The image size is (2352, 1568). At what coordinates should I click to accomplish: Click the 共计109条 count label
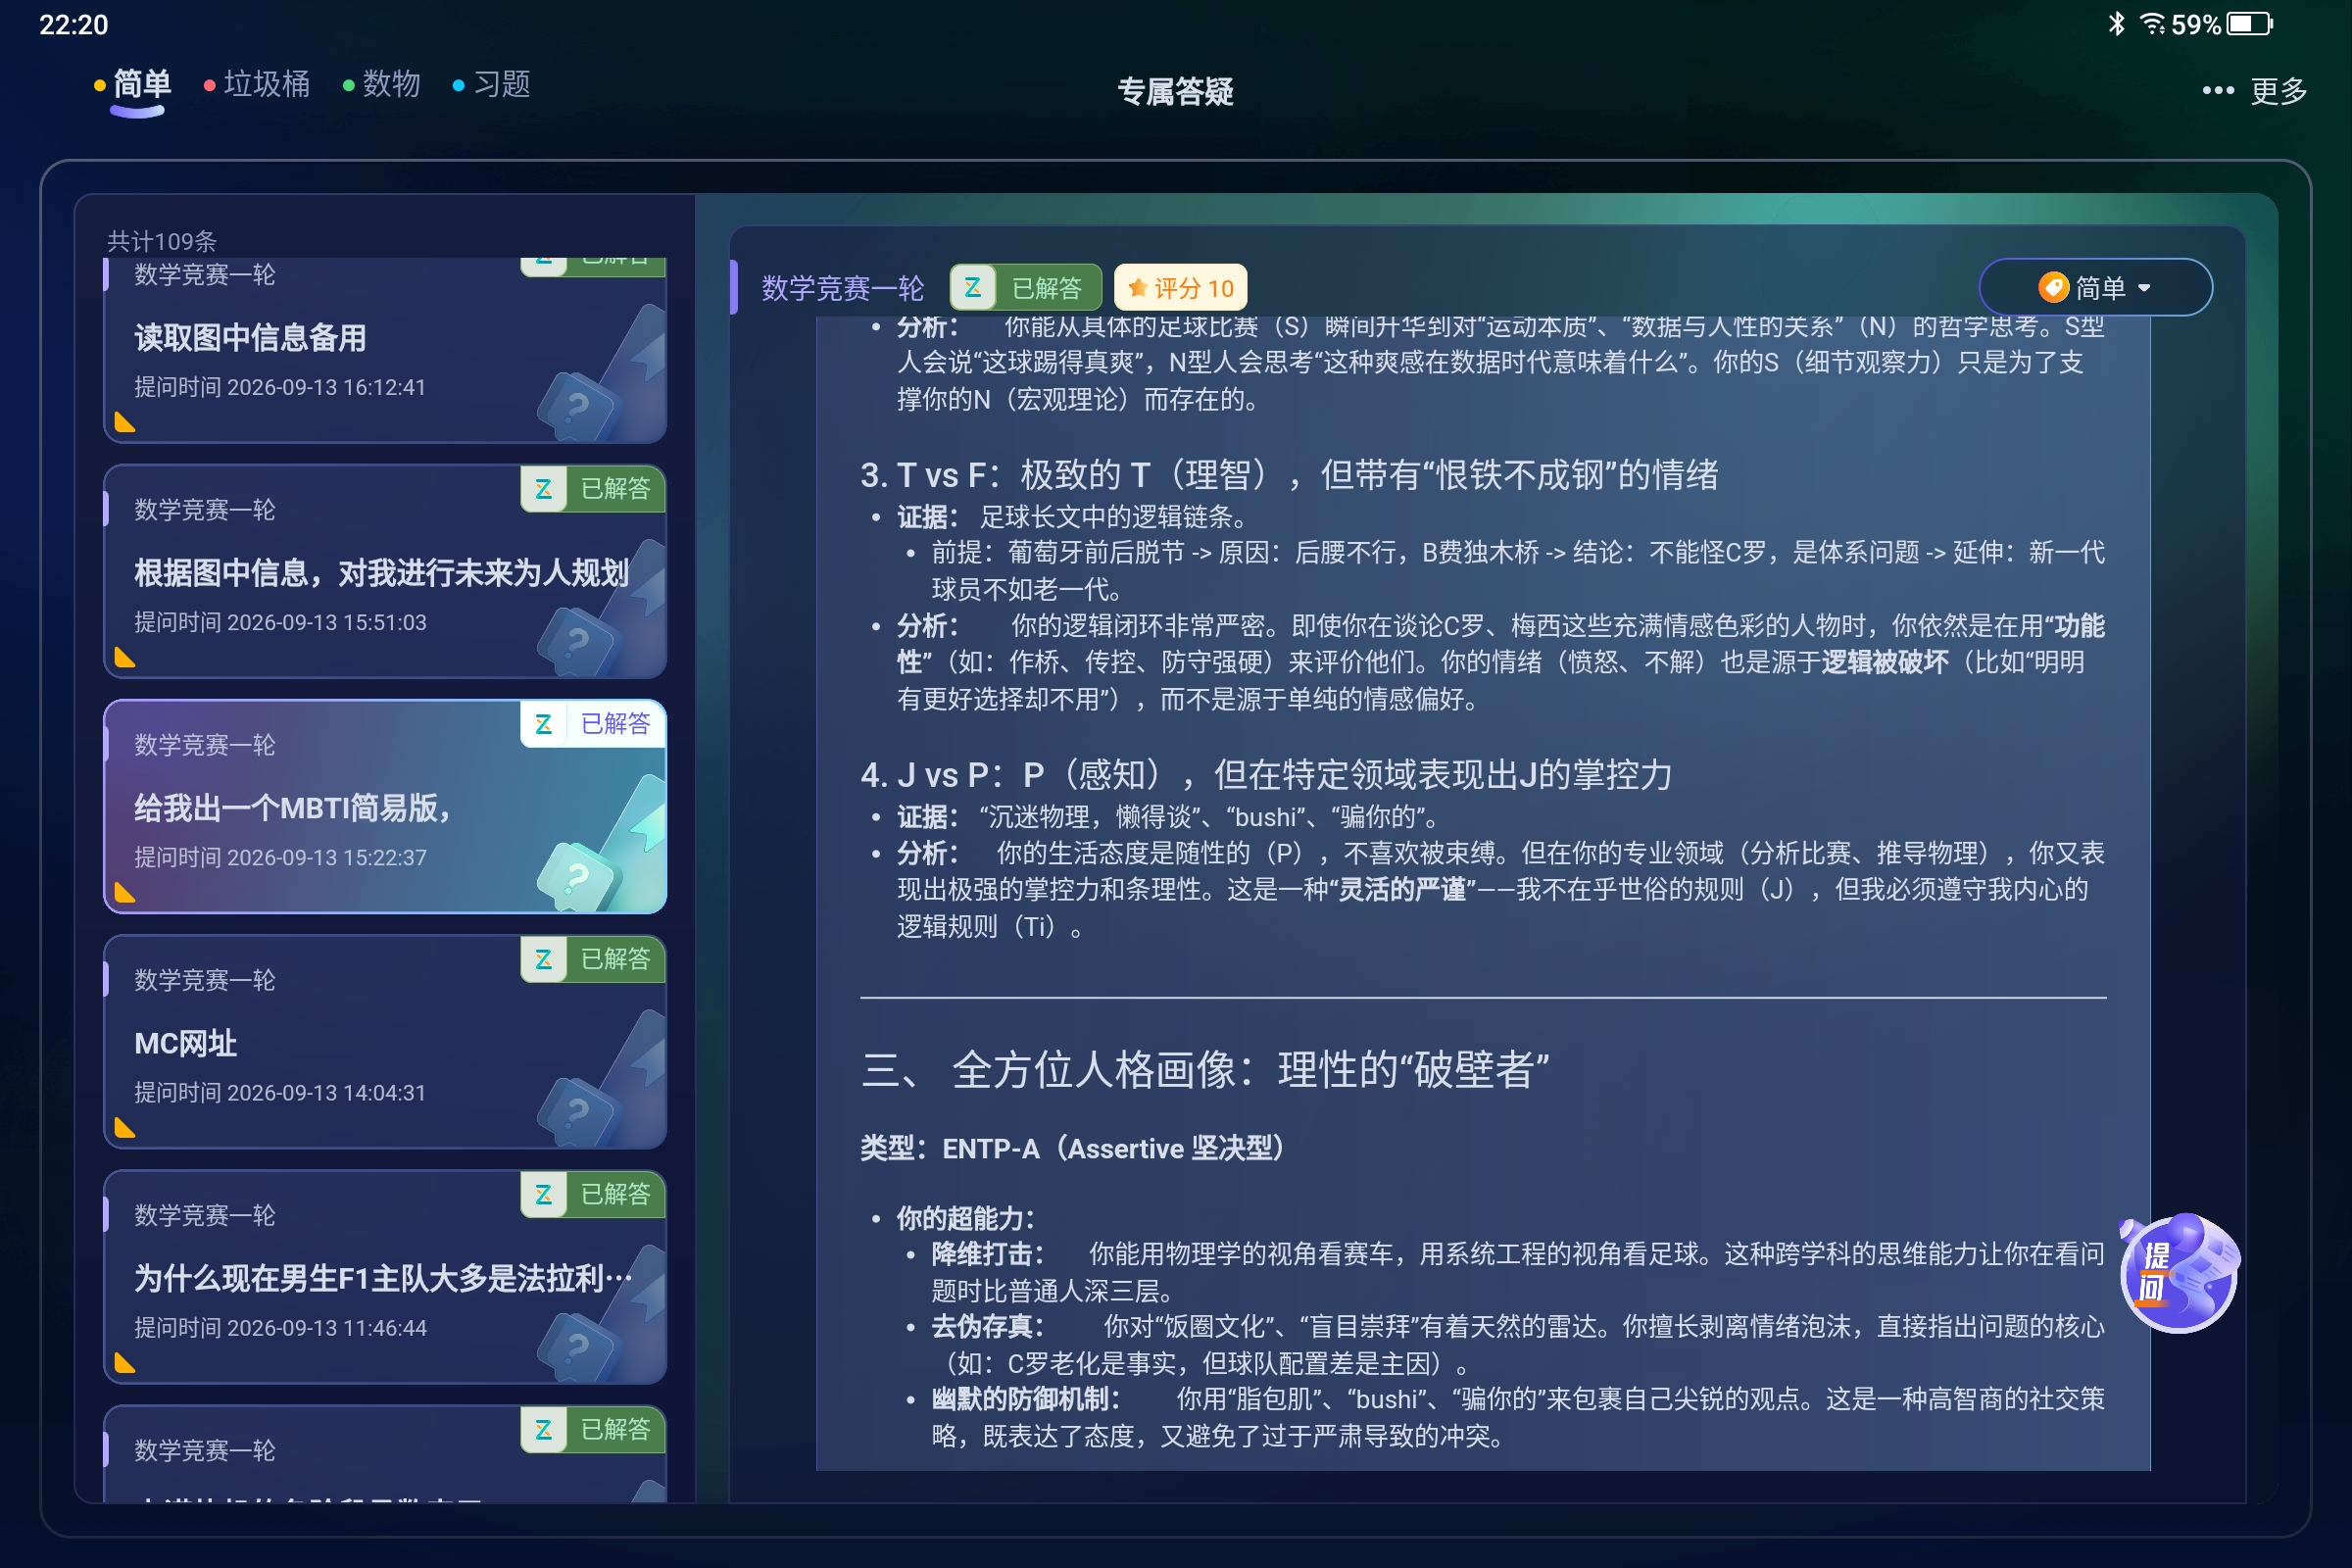point(162,240)
